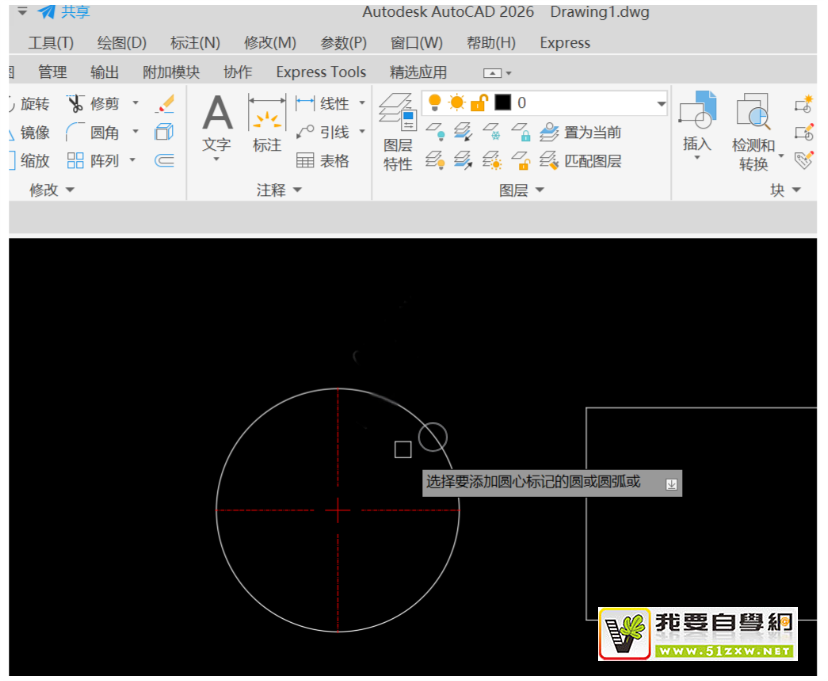Open the 文字 (Text) tool
This screenshot has height=681, width=828.
pyautogui.click(x=217, y=124)
